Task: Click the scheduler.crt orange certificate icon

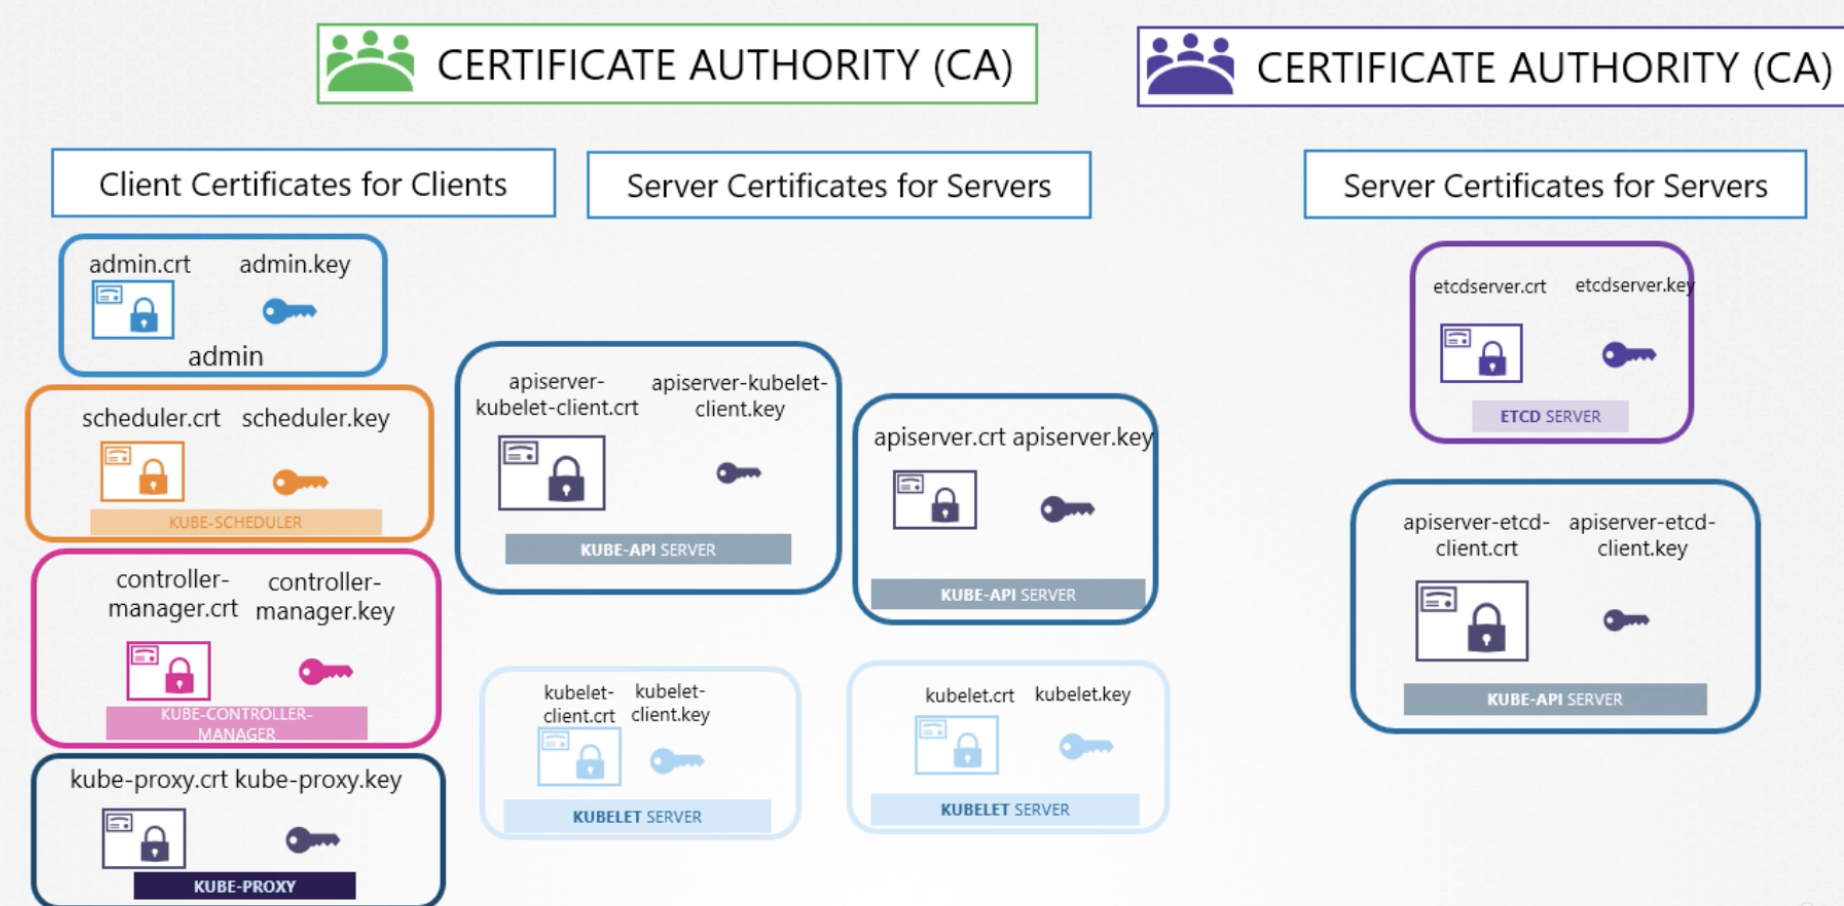Action: point(142,471)
